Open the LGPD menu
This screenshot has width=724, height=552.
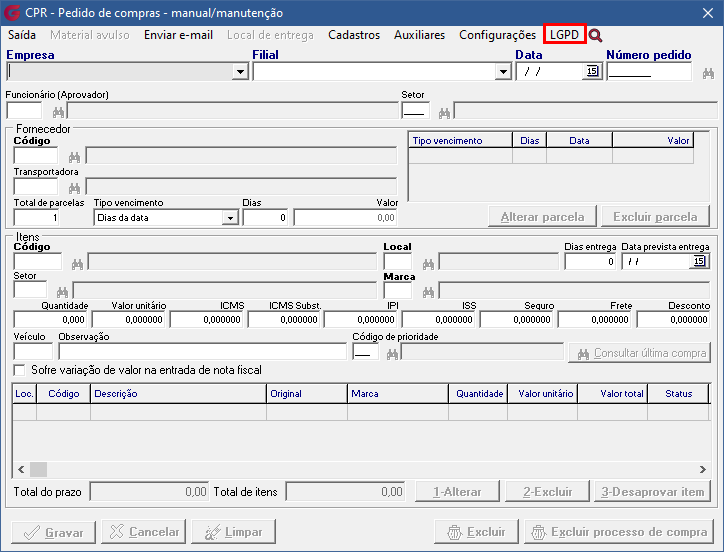[x=564, y=35]
